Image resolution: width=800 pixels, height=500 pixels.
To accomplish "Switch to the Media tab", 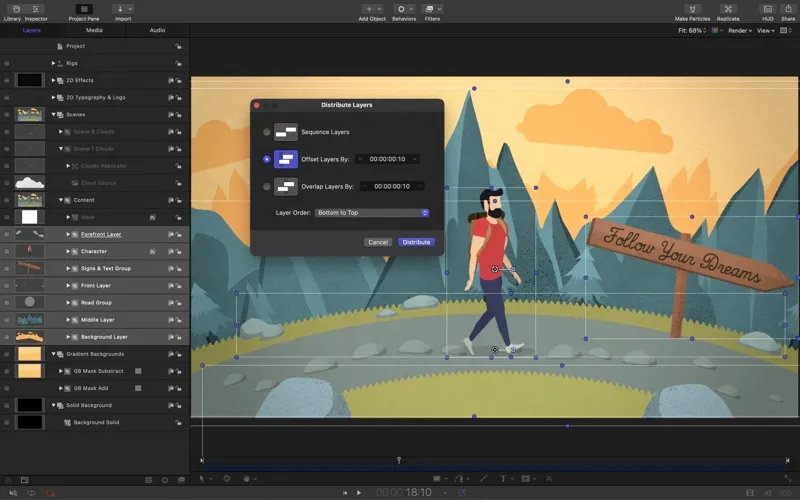I will click(x=94, y=30).
